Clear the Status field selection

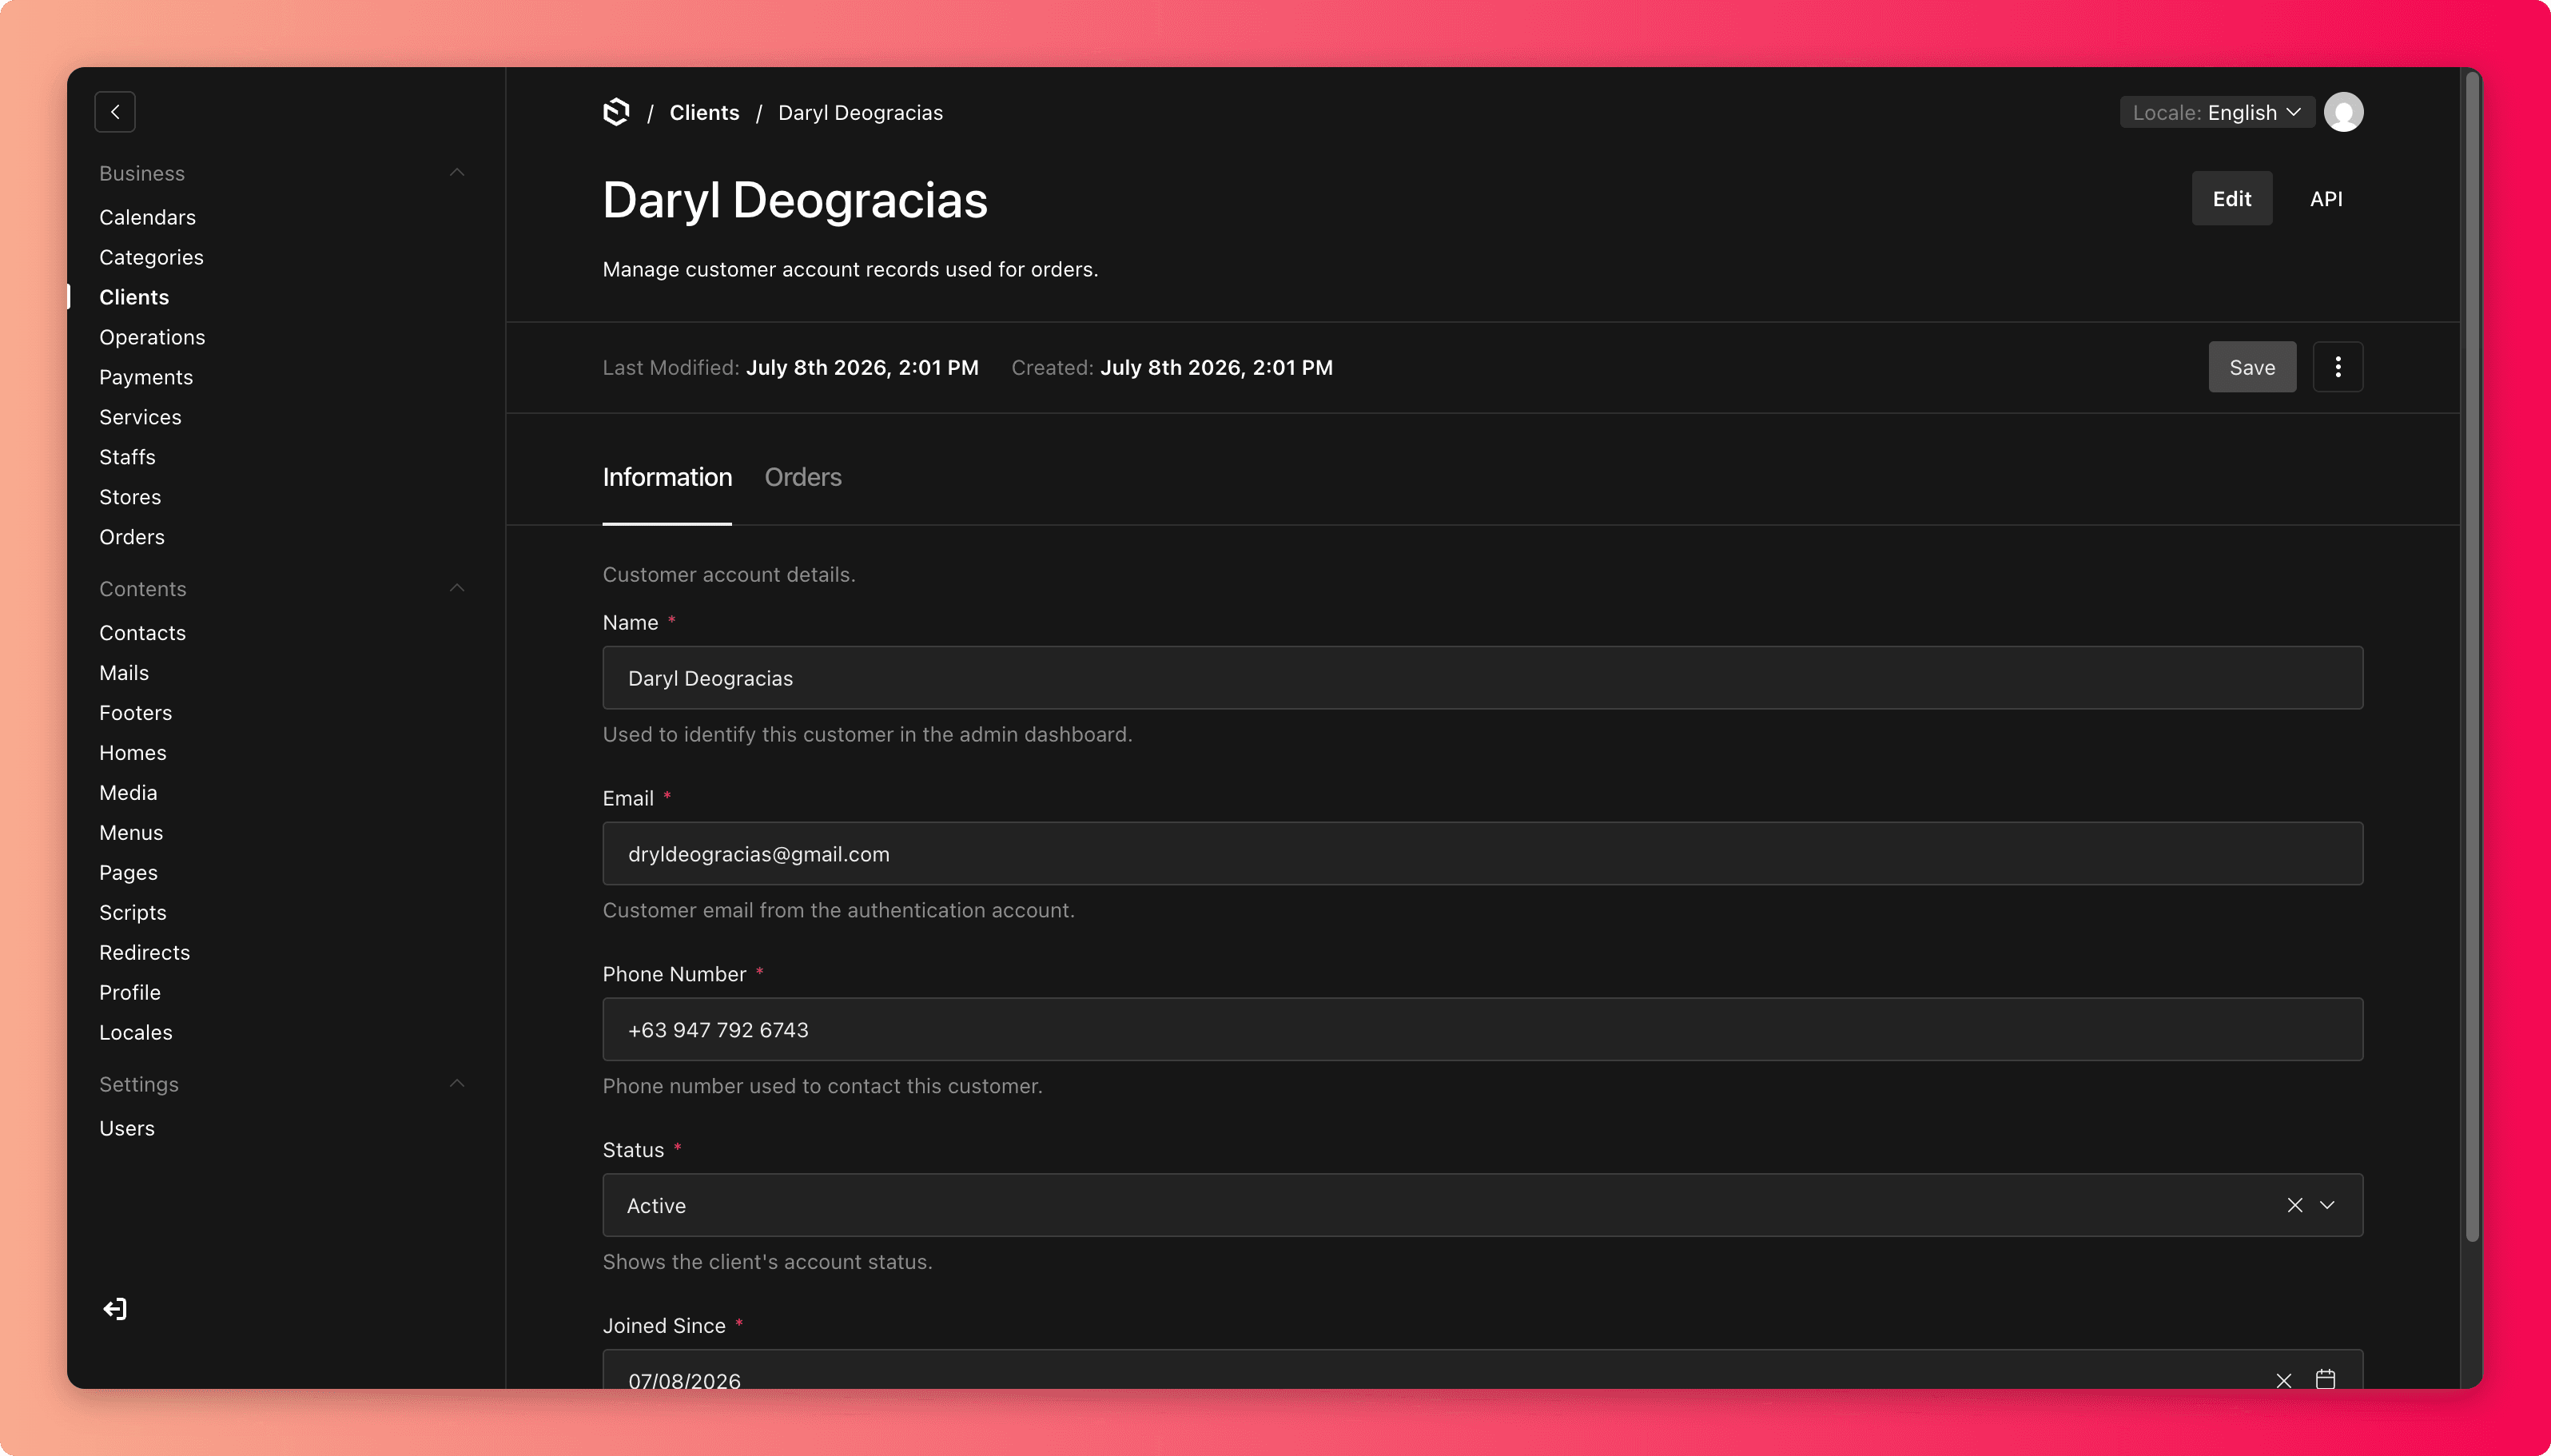click(x=2294, y=1205)
